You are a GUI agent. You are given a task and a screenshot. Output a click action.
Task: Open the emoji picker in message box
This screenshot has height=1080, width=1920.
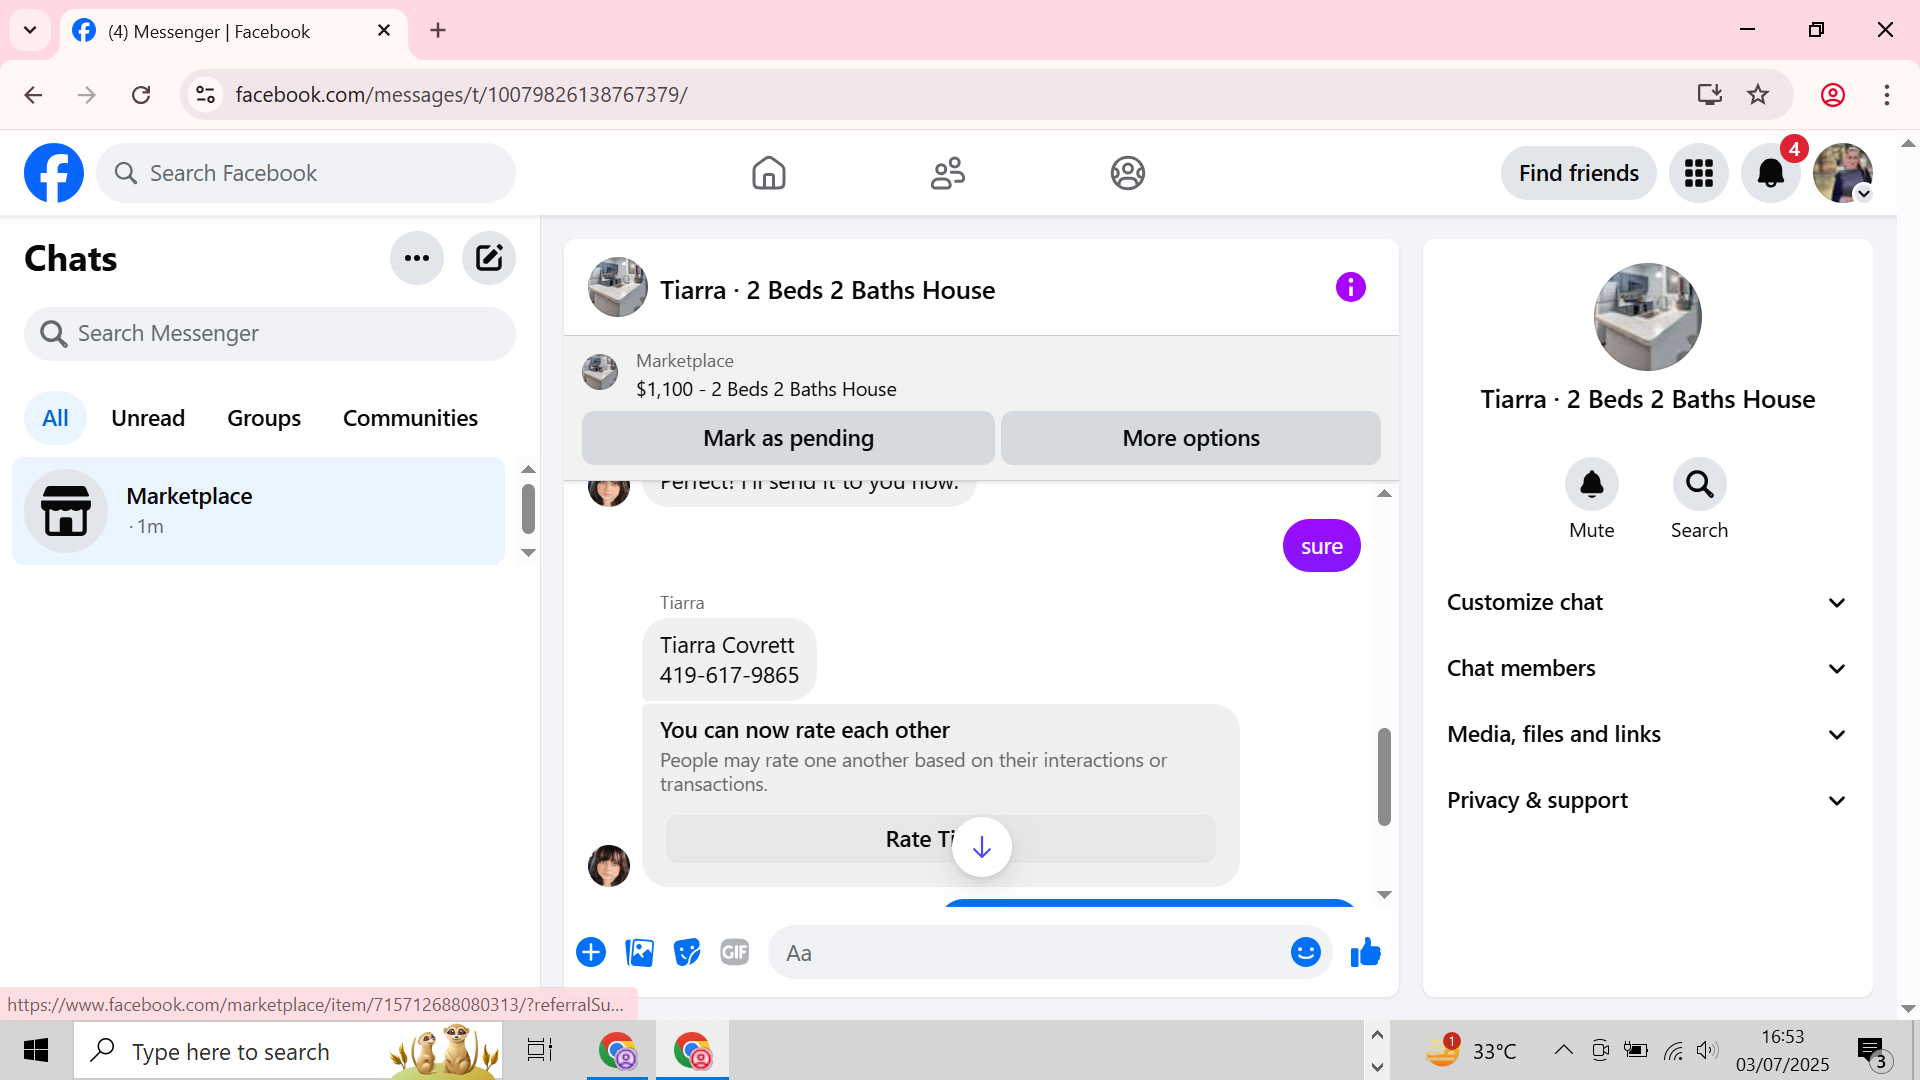(1305, 953)
